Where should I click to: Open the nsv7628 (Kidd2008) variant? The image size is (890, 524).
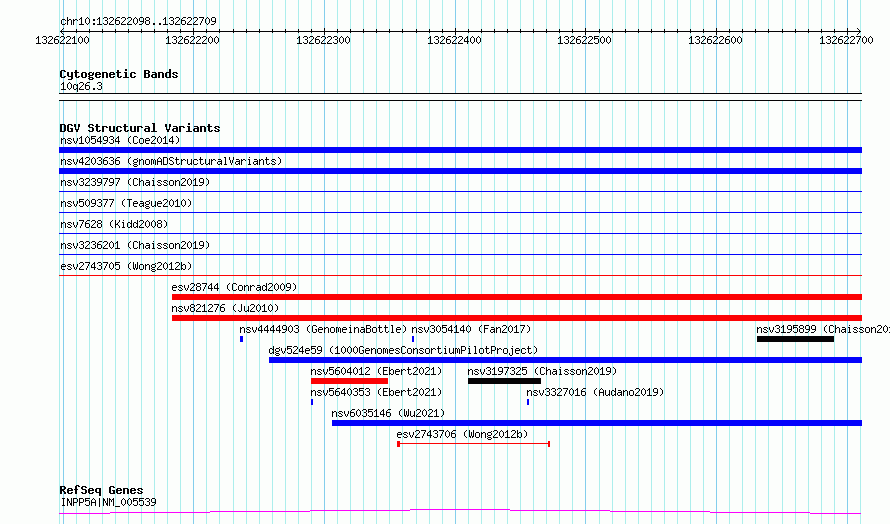(114, 224)
